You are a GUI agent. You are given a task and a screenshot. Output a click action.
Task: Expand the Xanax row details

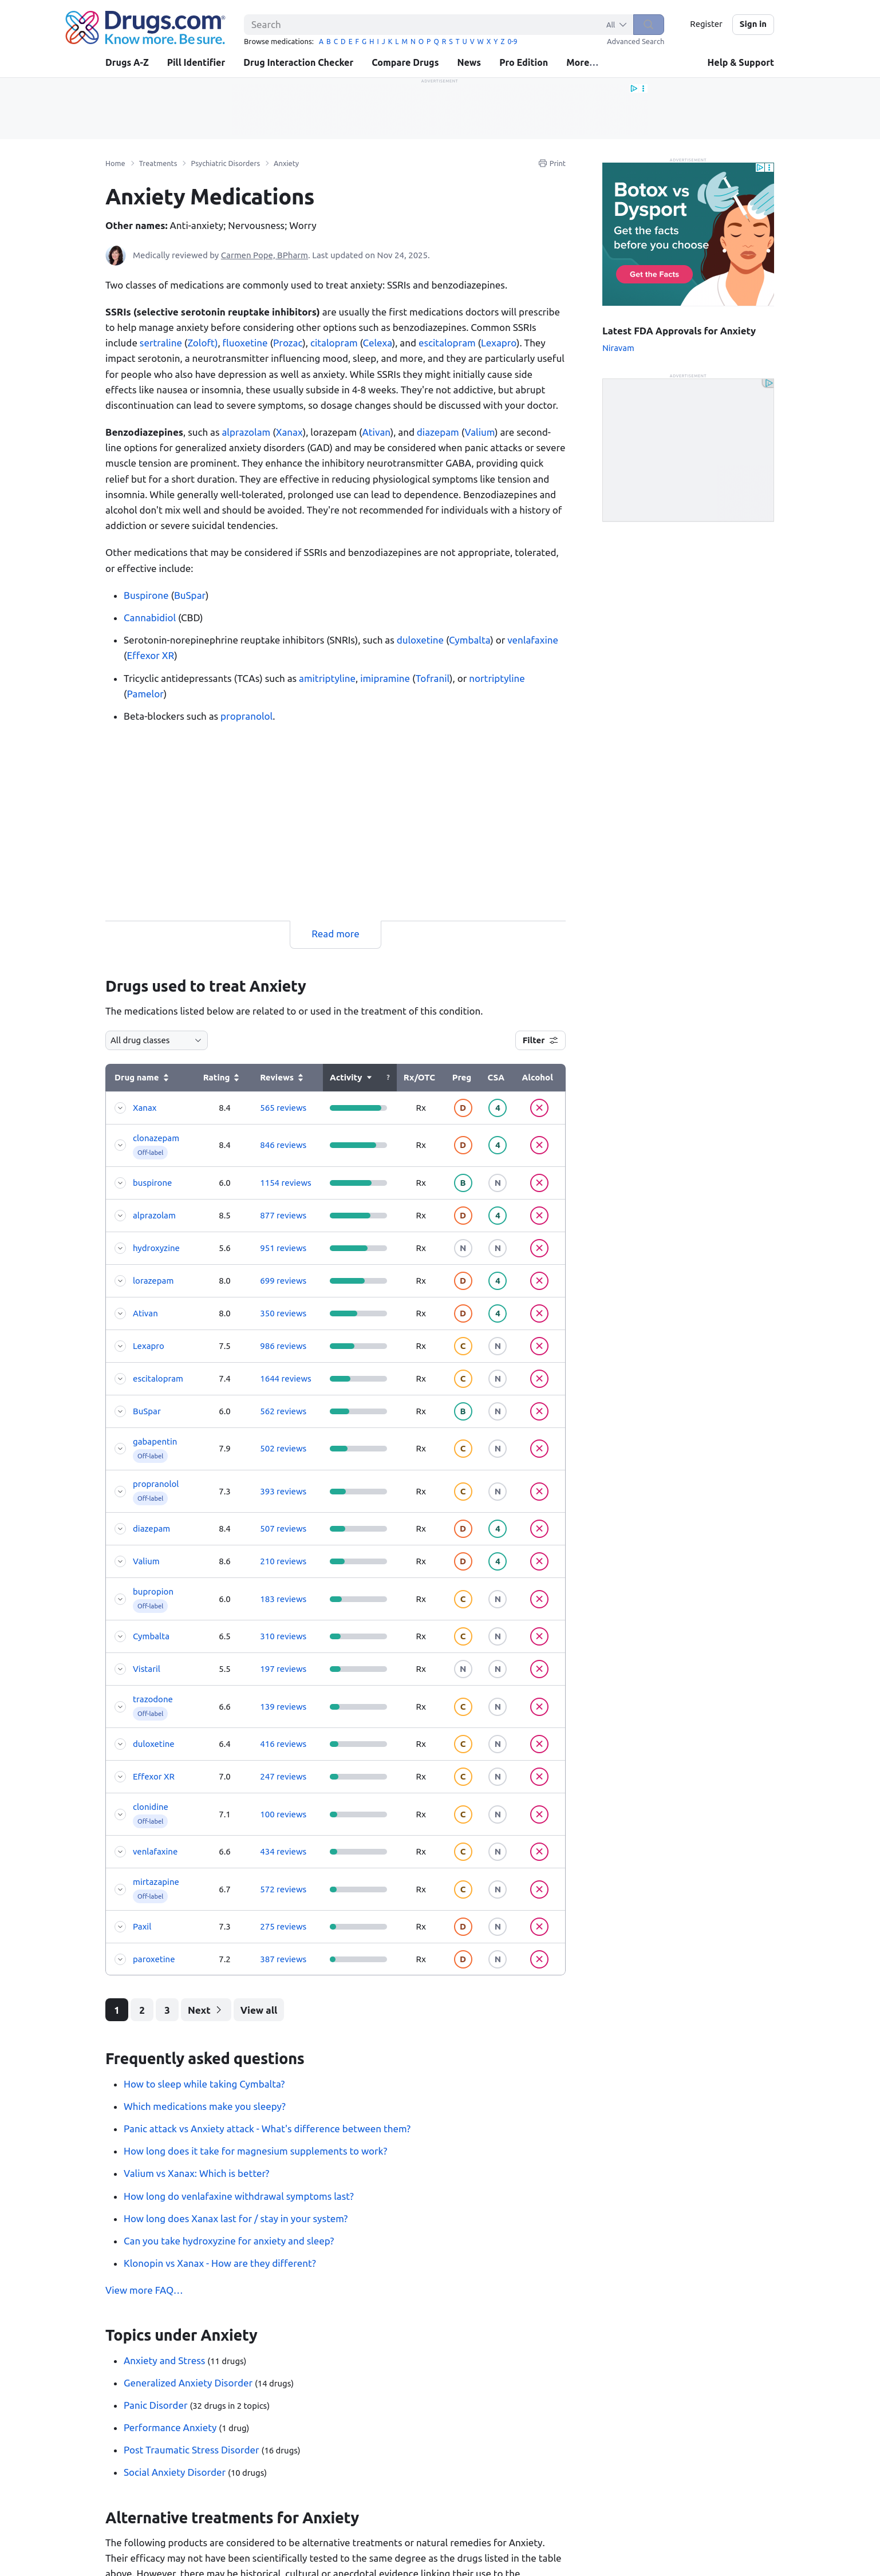[x=120, y=1108]
